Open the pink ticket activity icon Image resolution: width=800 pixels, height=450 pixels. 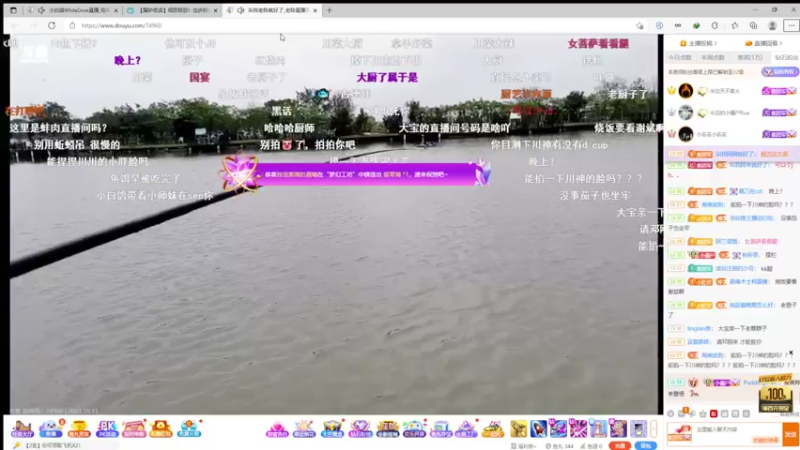[x=134, y=429]
